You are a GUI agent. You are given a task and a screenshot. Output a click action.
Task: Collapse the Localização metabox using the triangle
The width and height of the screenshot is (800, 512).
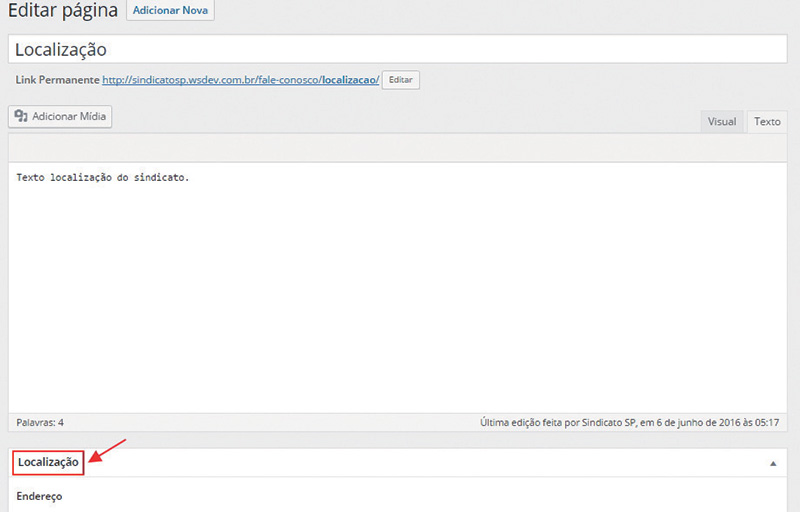[x=773, y=464]
